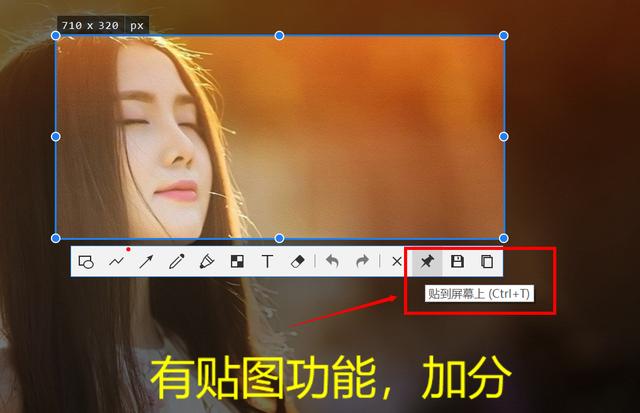This screenshot has height=413, width=640.
Task: Save screenshot with floppy disk icon
Action: (457, 262)
